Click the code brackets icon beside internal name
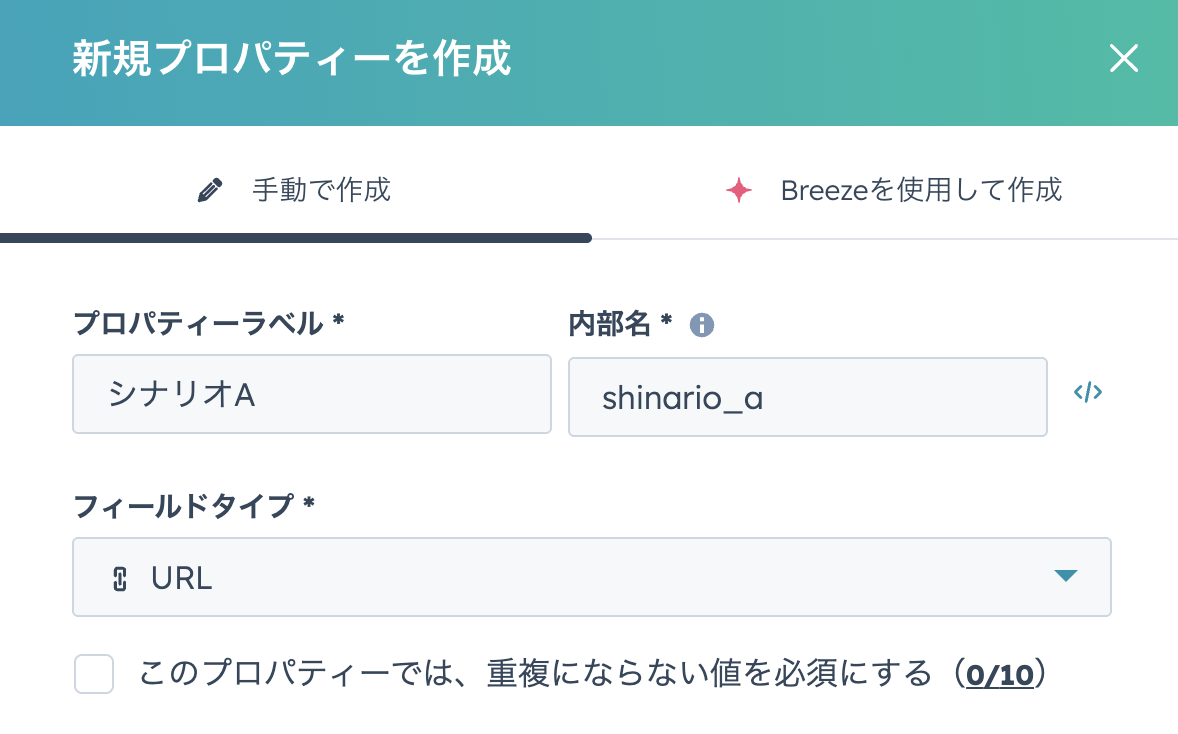Screen dimensions: 1178x734 click(1088, 393)
